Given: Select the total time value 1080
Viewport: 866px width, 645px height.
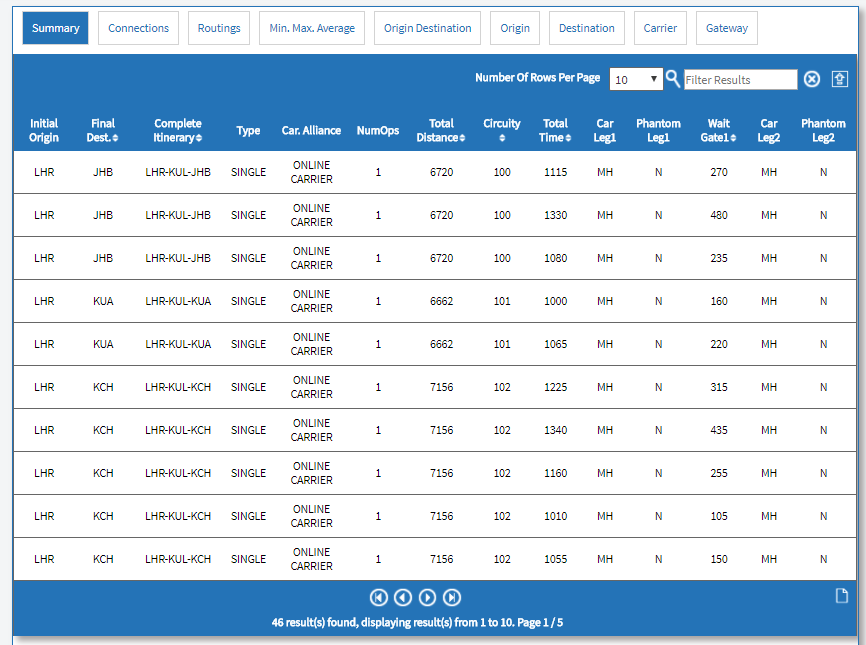Looking at the screenshot, I should click(x=555, y=258).
